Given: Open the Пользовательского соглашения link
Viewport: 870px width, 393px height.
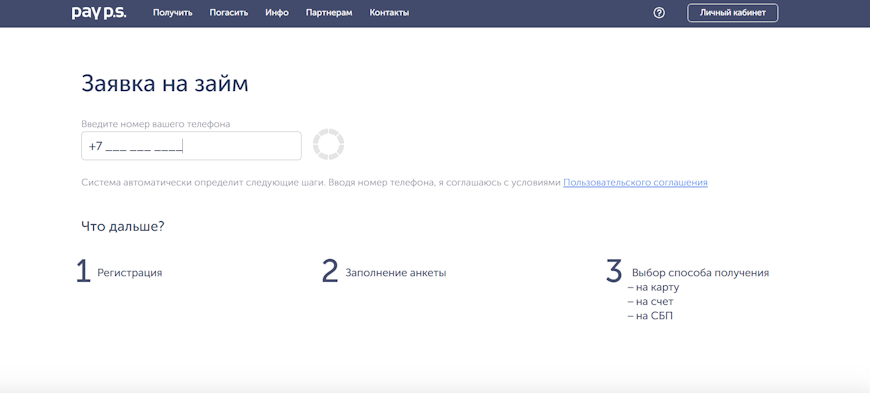Looking at the screenshot, I should pos(635,182).
